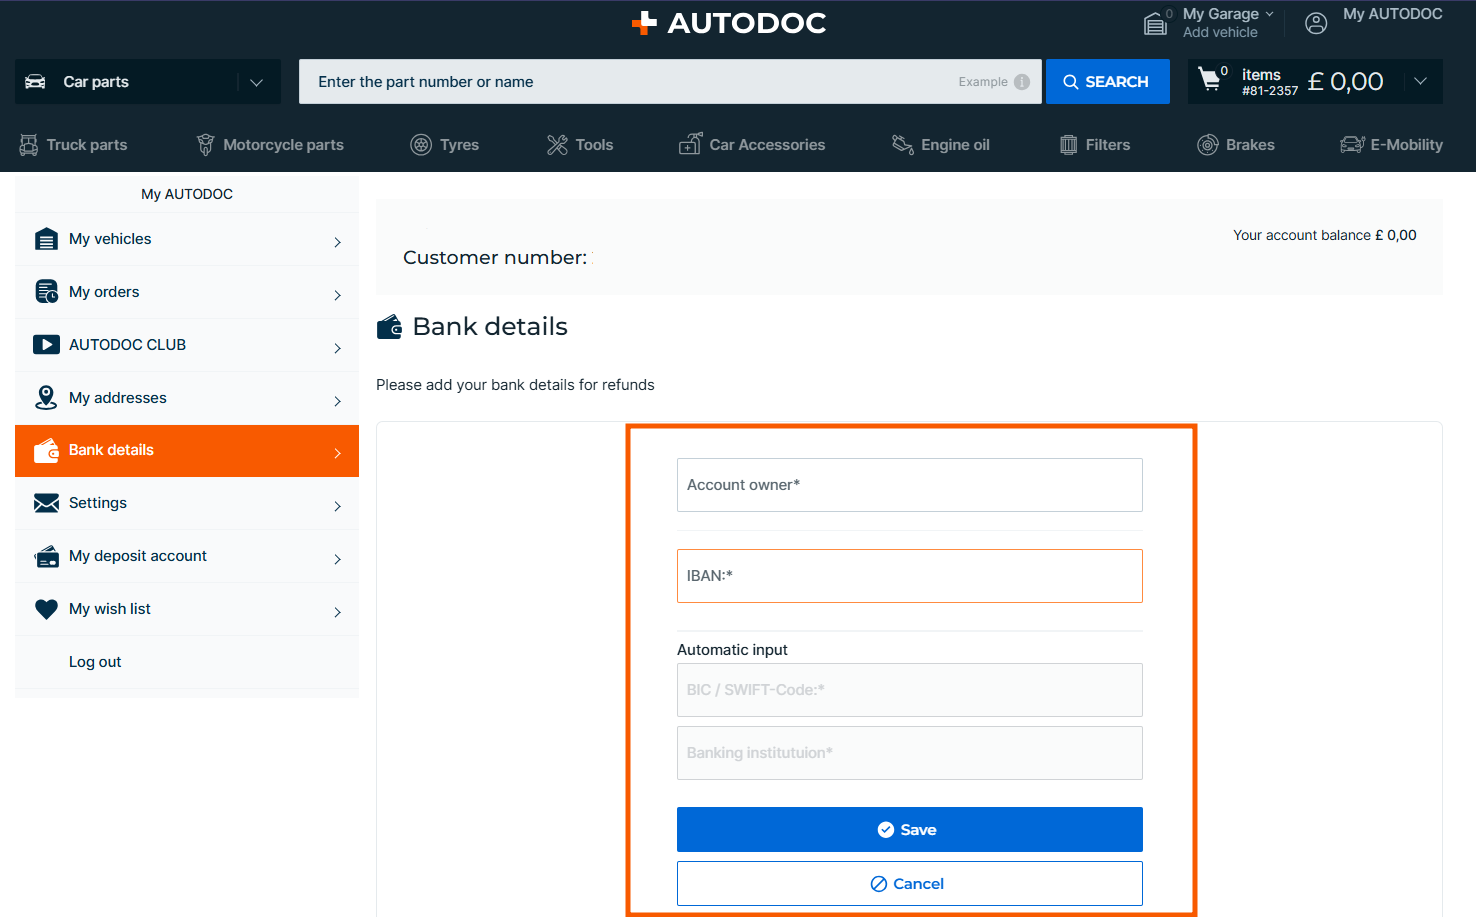Click the envelope icon beside Settings
The width and height of the screenshot is (1476, 917).
46,503
